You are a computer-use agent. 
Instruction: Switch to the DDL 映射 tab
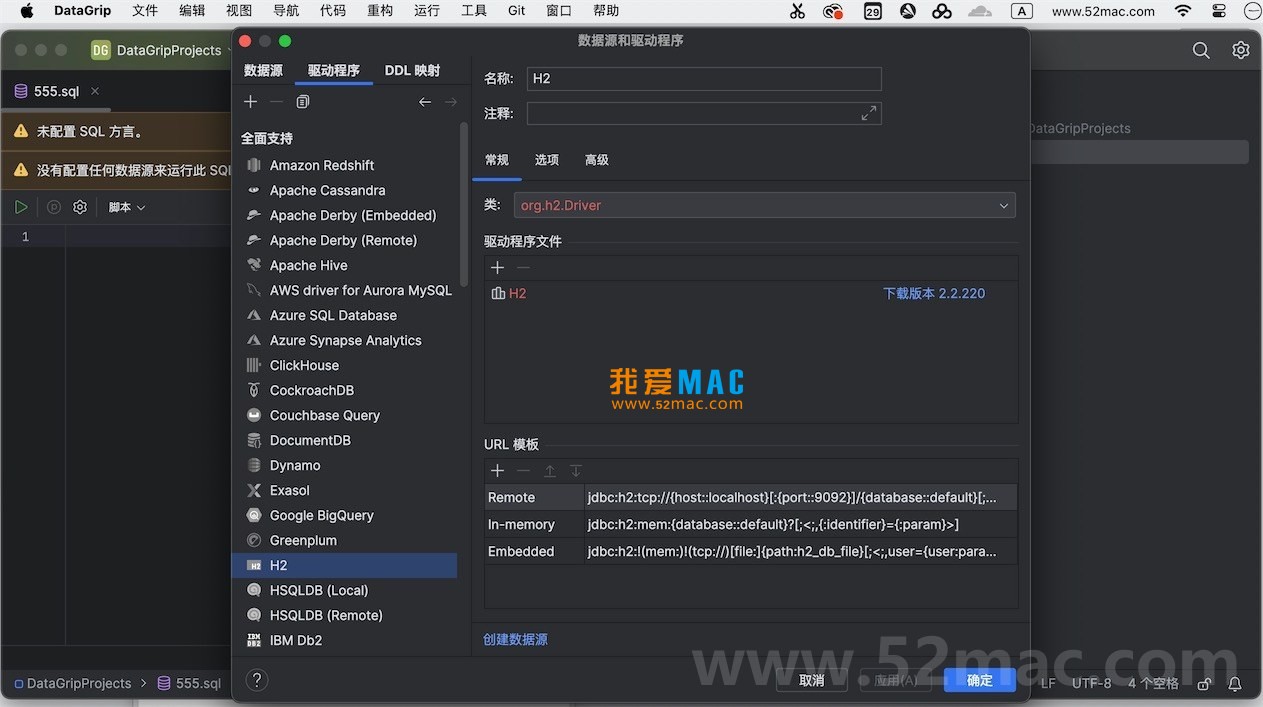pyautogui.click(x=412, y=71)
